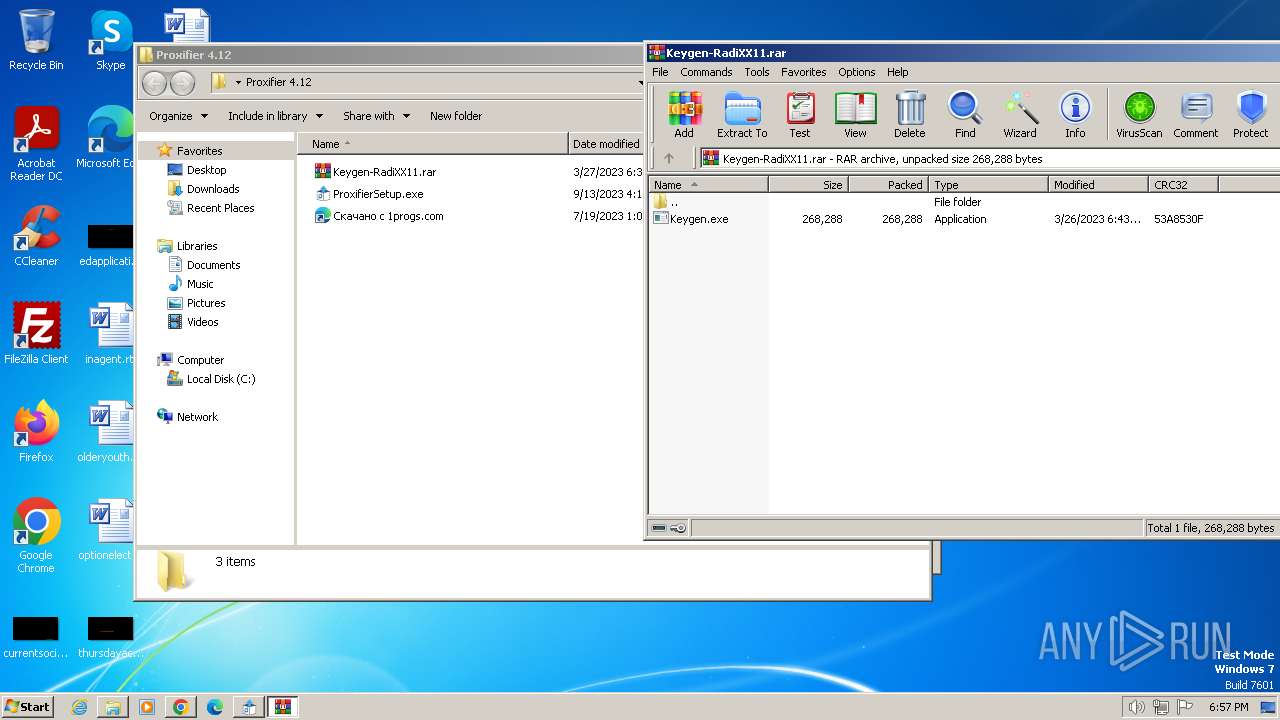Open the Find tool in WinRAR
The width and height of the screenshot is (1280, 720).
click(x=965, y=114)
